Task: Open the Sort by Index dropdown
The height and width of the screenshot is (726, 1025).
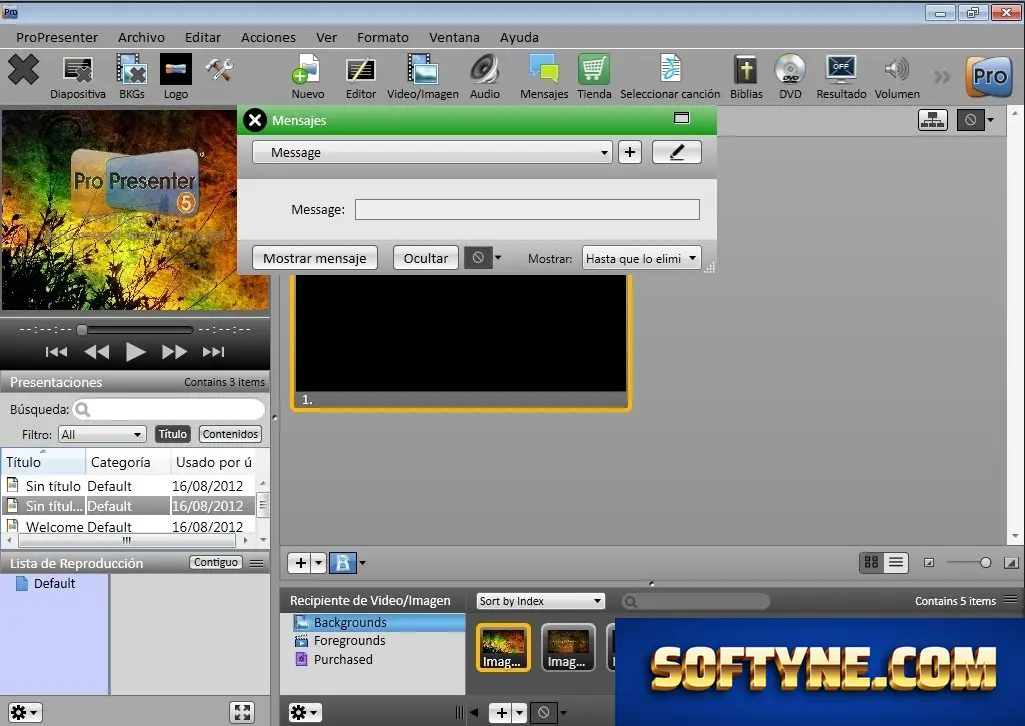Action: (x=541, y=601)
